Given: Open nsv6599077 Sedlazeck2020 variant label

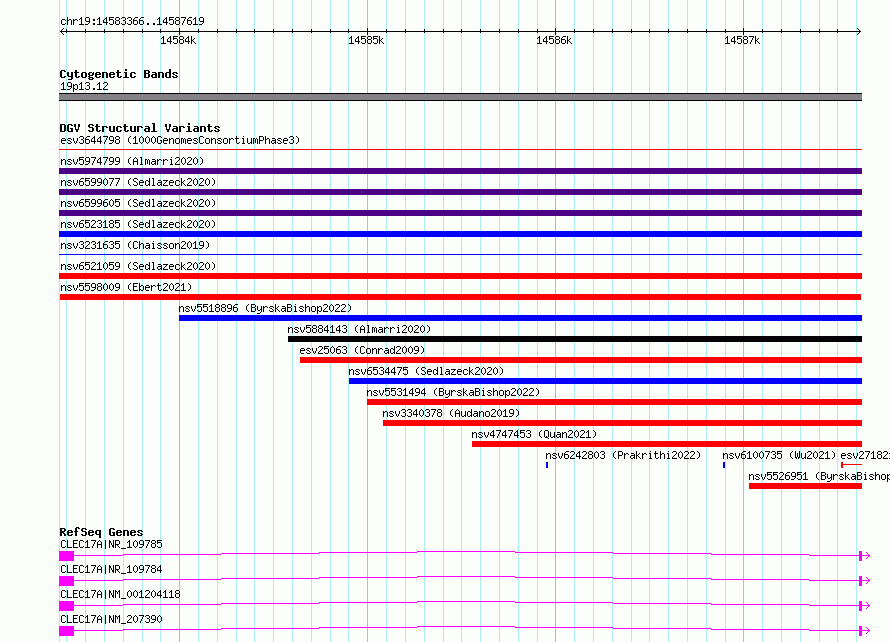Looking at the screenshot, I should coord(138,182).
